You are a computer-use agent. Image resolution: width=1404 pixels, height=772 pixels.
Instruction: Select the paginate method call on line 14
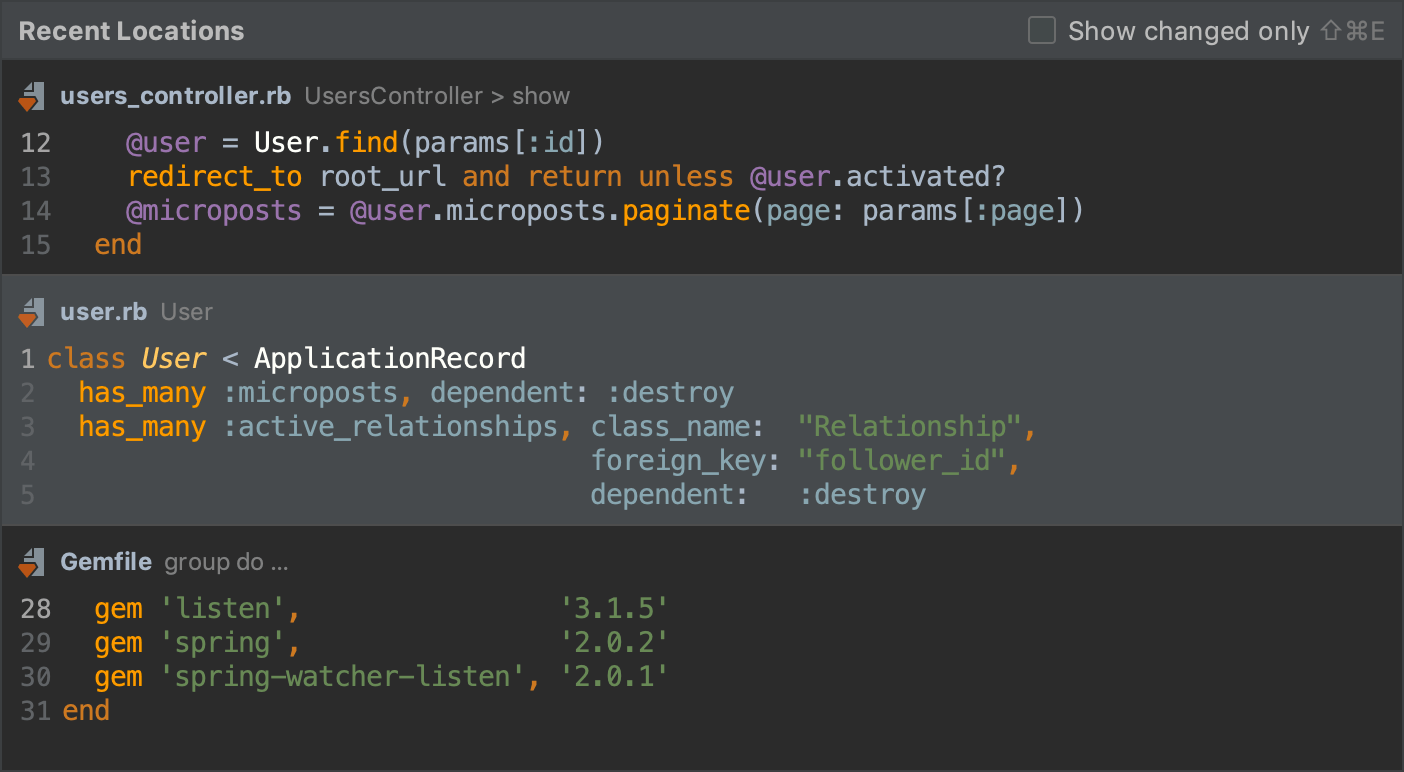[685, 210]
